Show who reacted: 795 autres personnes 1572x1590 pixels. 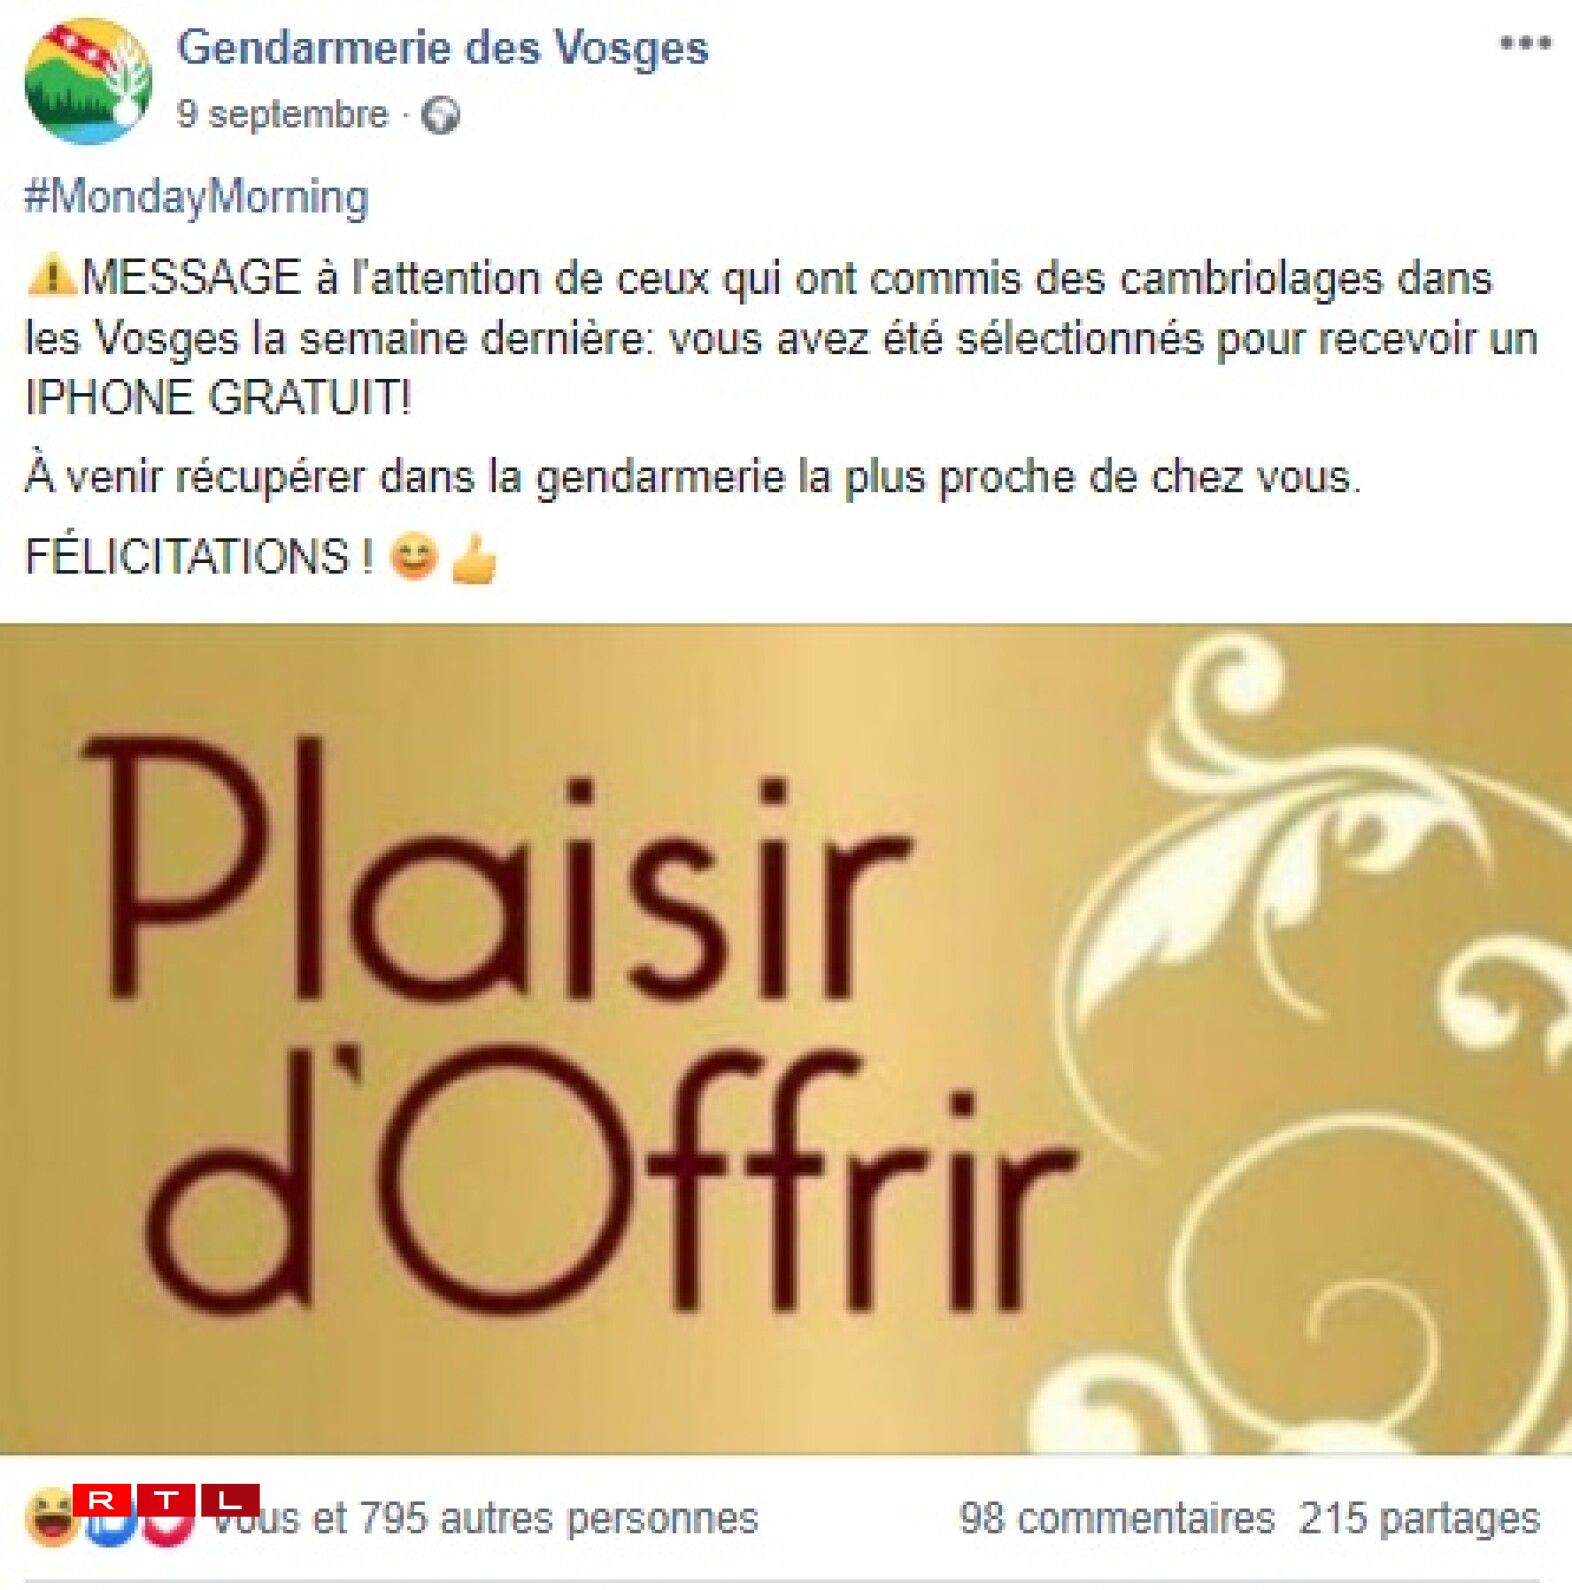coord(558,1518)
